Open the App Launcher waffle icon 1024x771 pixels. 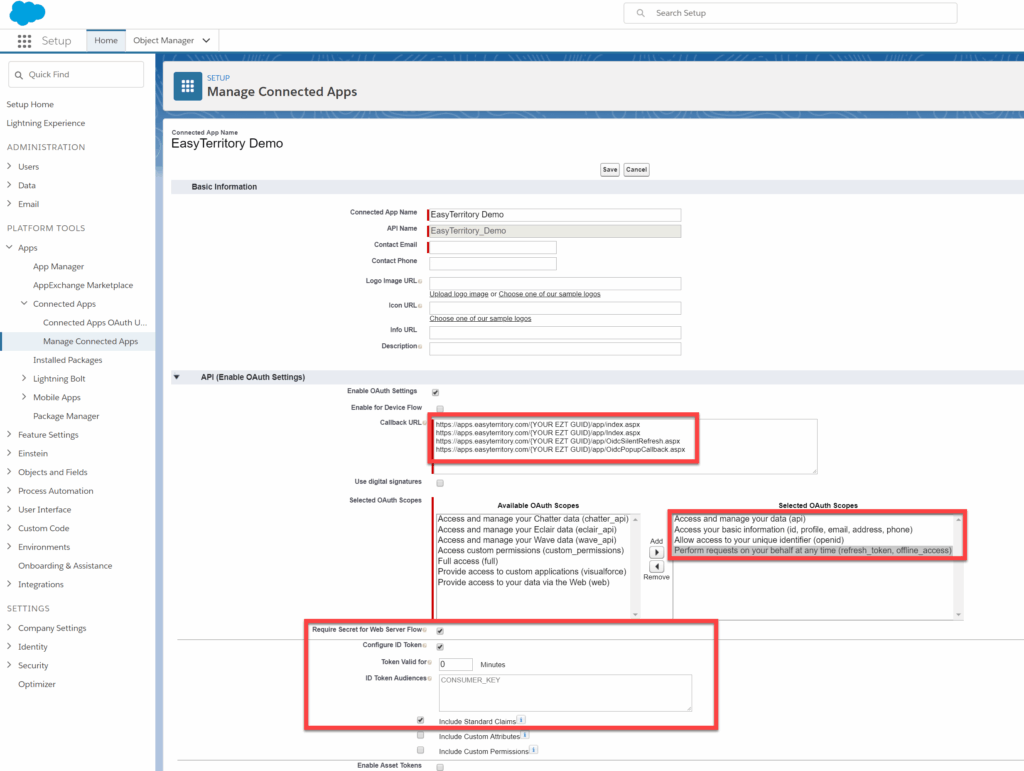point(23,40)
